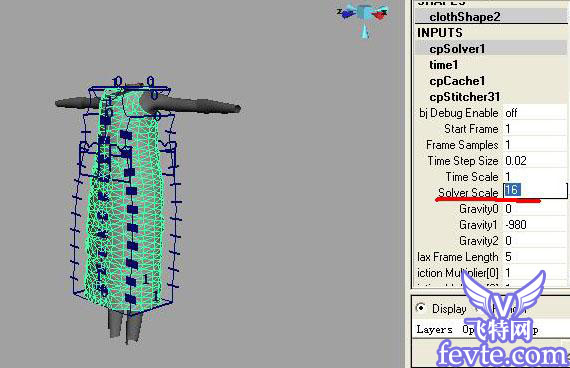Select the Gravity0 attribute label

(x=478, y=209)
